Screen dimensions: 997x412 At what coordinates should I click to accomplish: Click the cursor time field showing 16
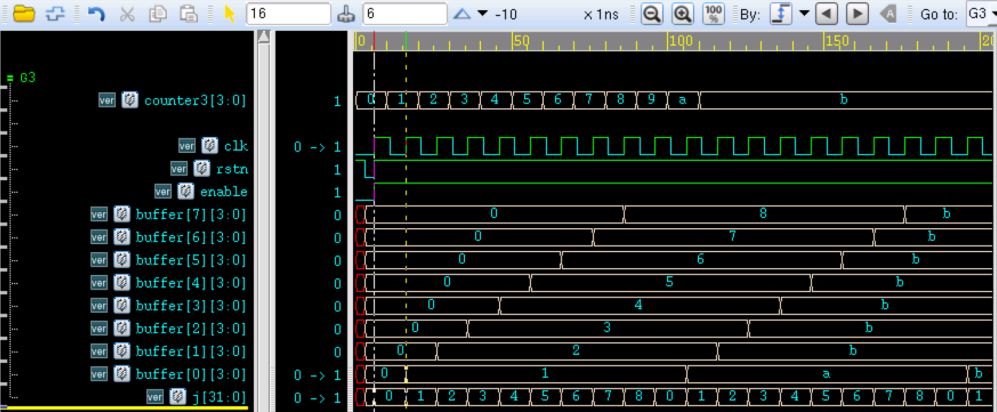(x=287, y=14)
